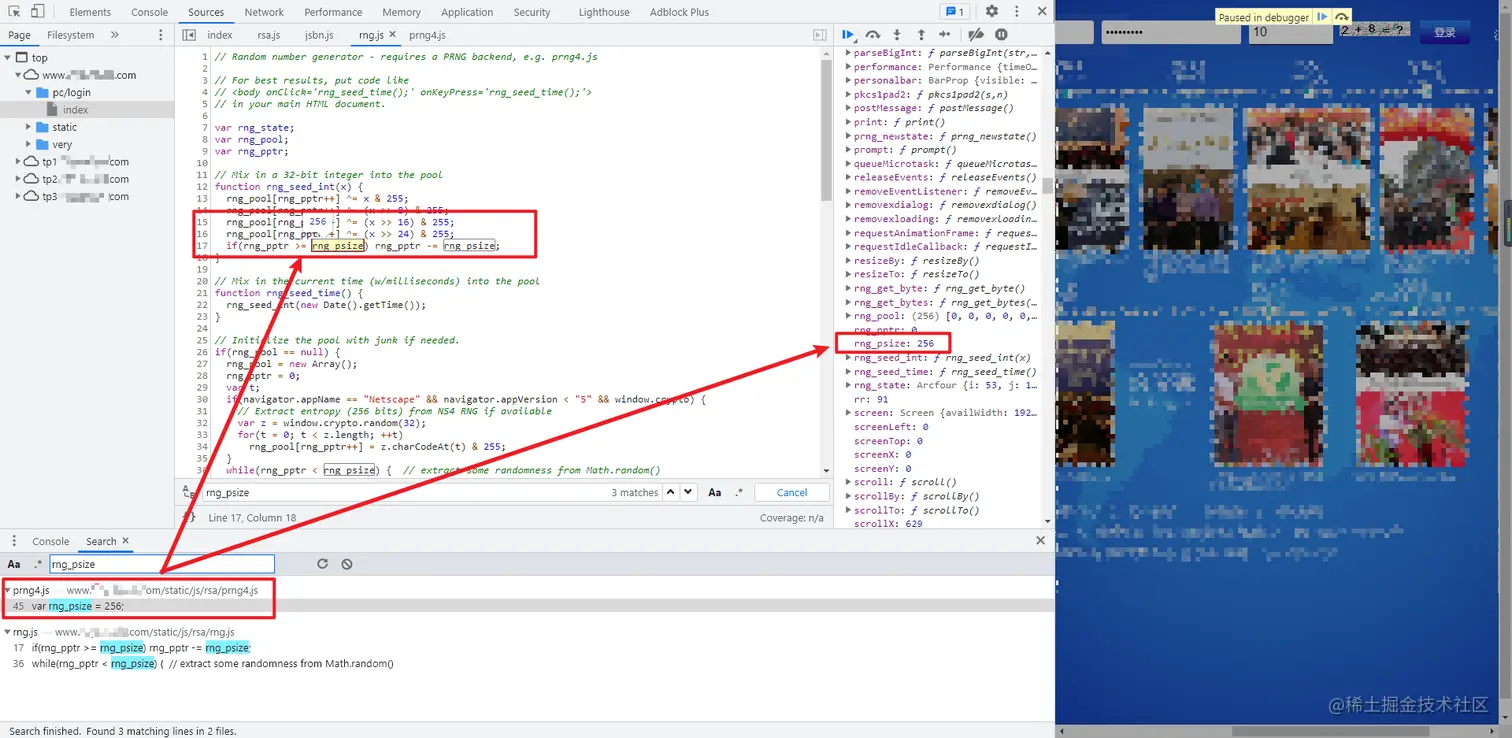The width and height of the screenshot is (1512, 738).
Task: Switch to the Network panel tab
Action: pyautogui.click(x=264, y=12)
